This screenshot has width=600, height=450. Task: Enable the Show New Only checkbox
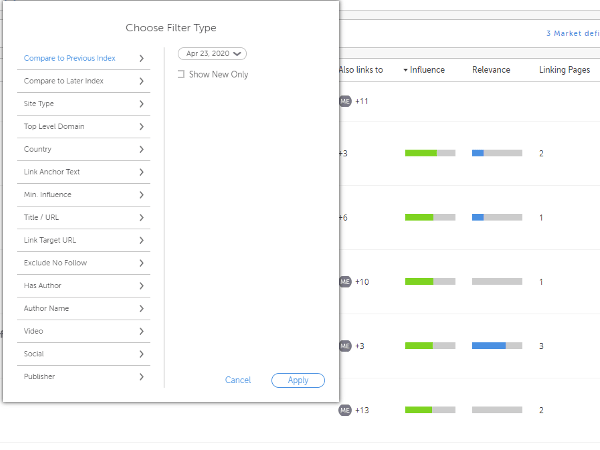pos(181,74)
